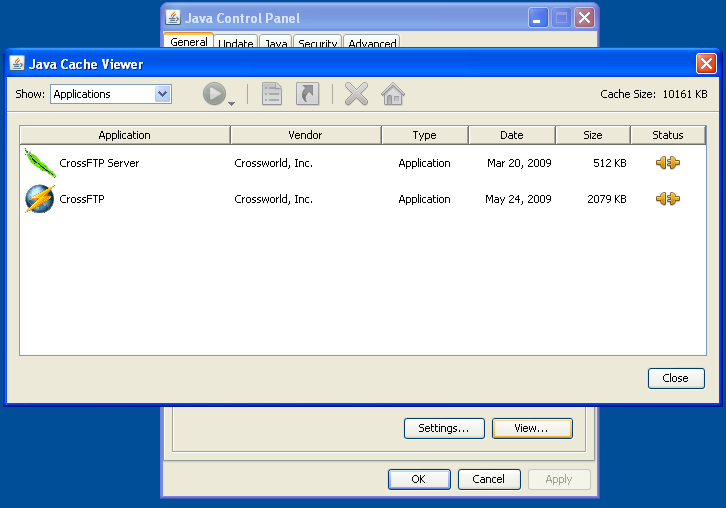Click Type cell Application in CrossFTP Server row
The image size is (726, 508).
tap(424, 163)
